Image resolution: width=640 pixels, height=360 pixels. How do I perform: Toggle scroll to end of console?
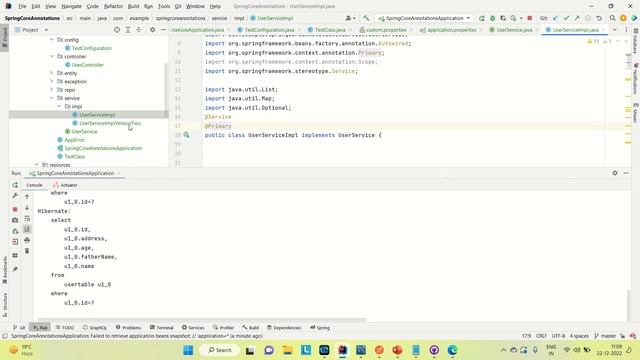27,229
